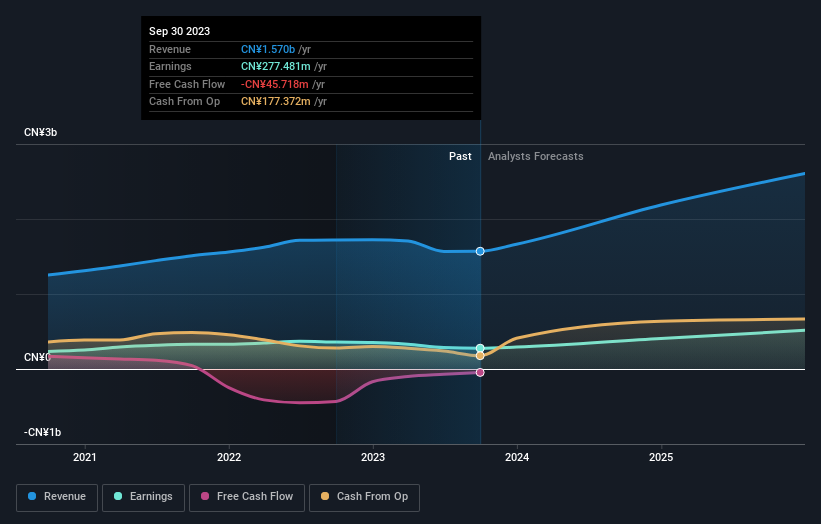Click the Revenue row label in tooltip
This screenshot has width=821, height=524.
click(x=170, y=49)
